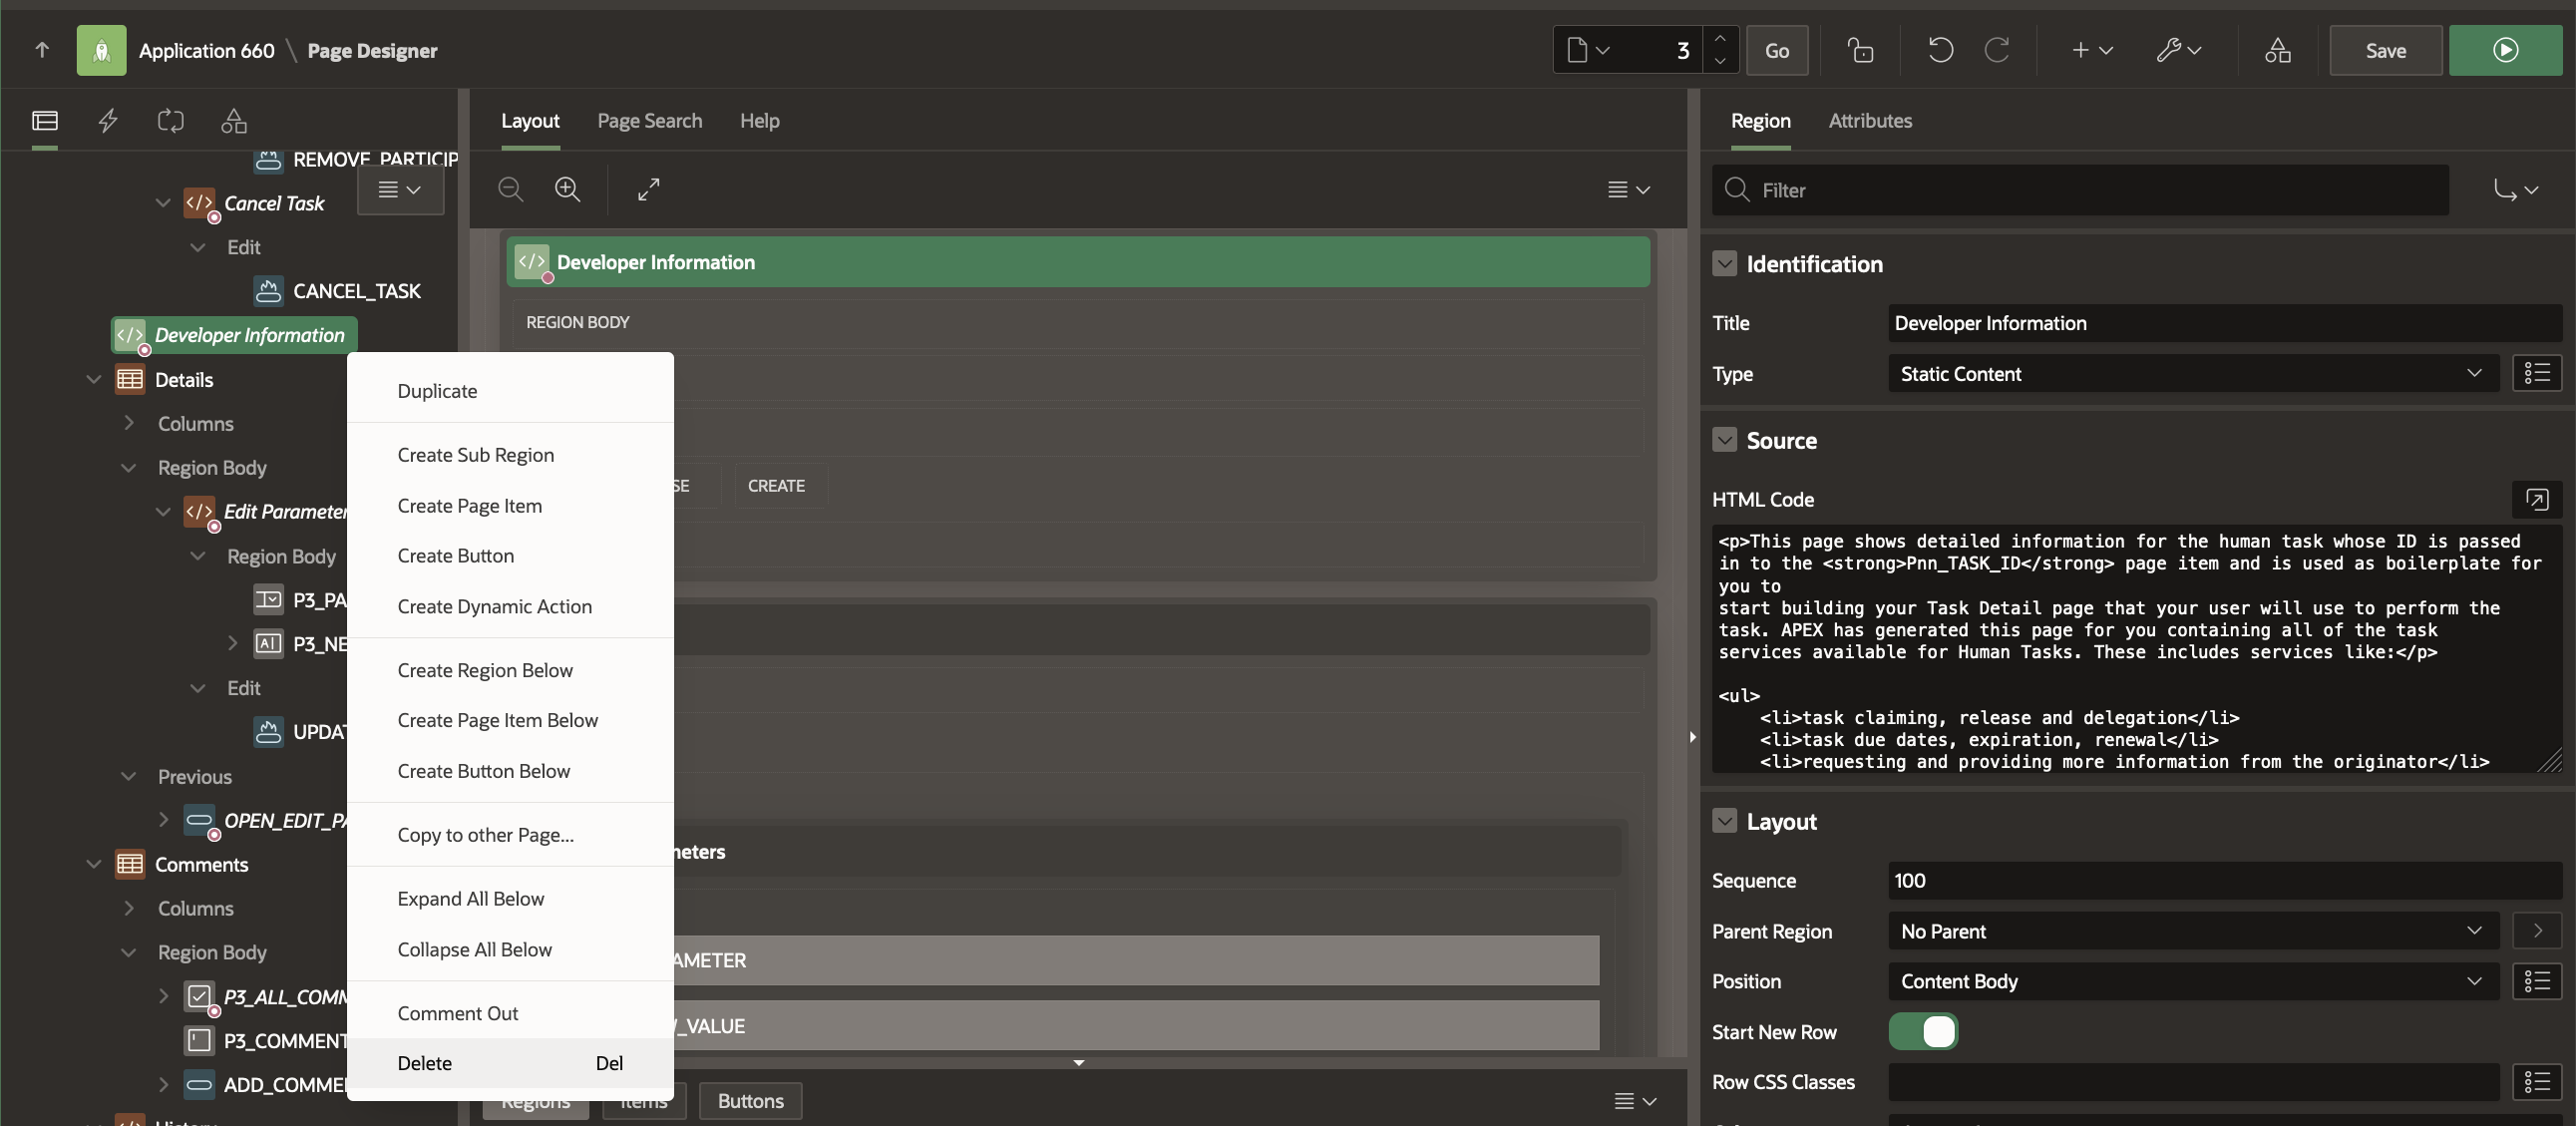2576x1126 pixels.
Task: Switch to the Attributes tab
Action: click(x=1869, y=121)
